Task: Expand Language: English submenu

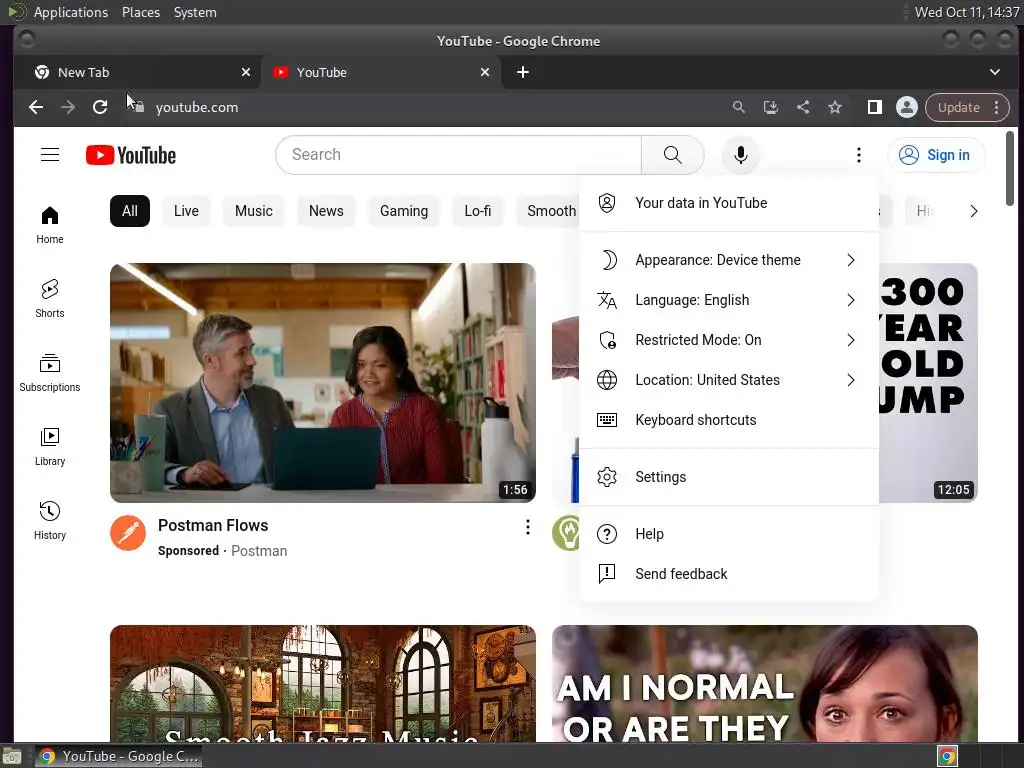Action: click(729, 300)
